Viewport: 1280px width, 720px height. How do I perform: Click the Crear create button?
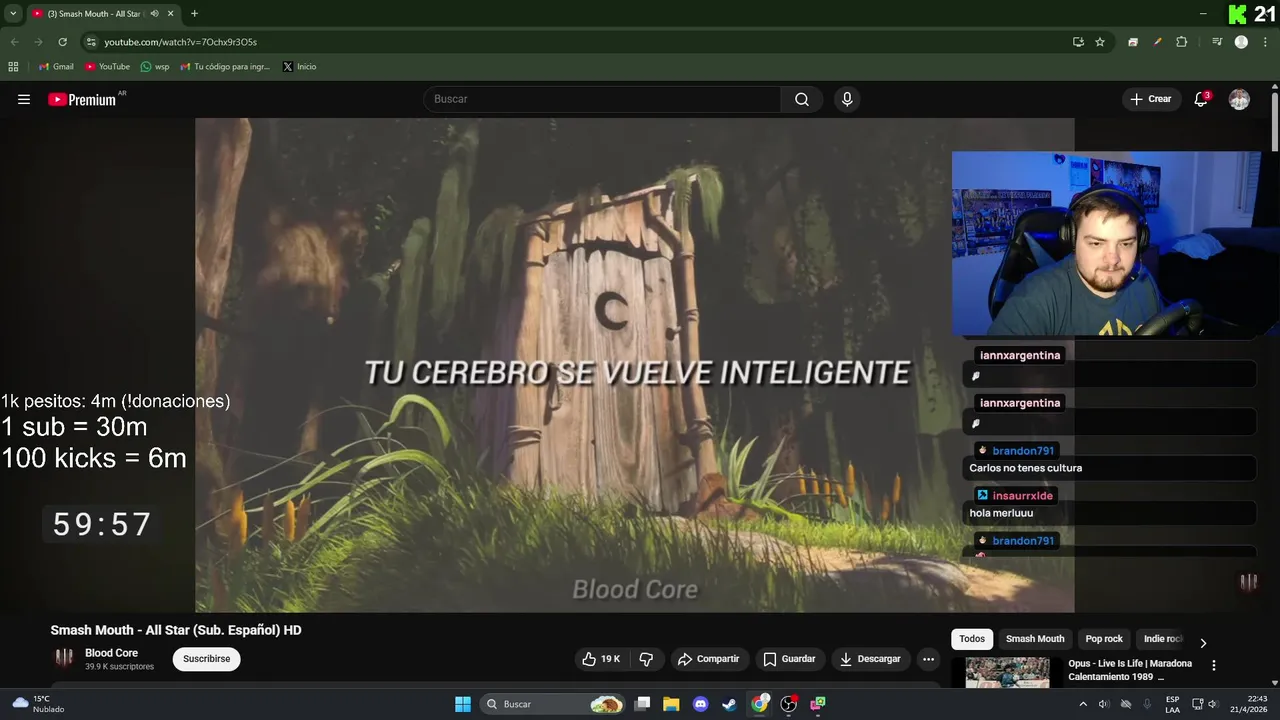tap(1150, 99)
